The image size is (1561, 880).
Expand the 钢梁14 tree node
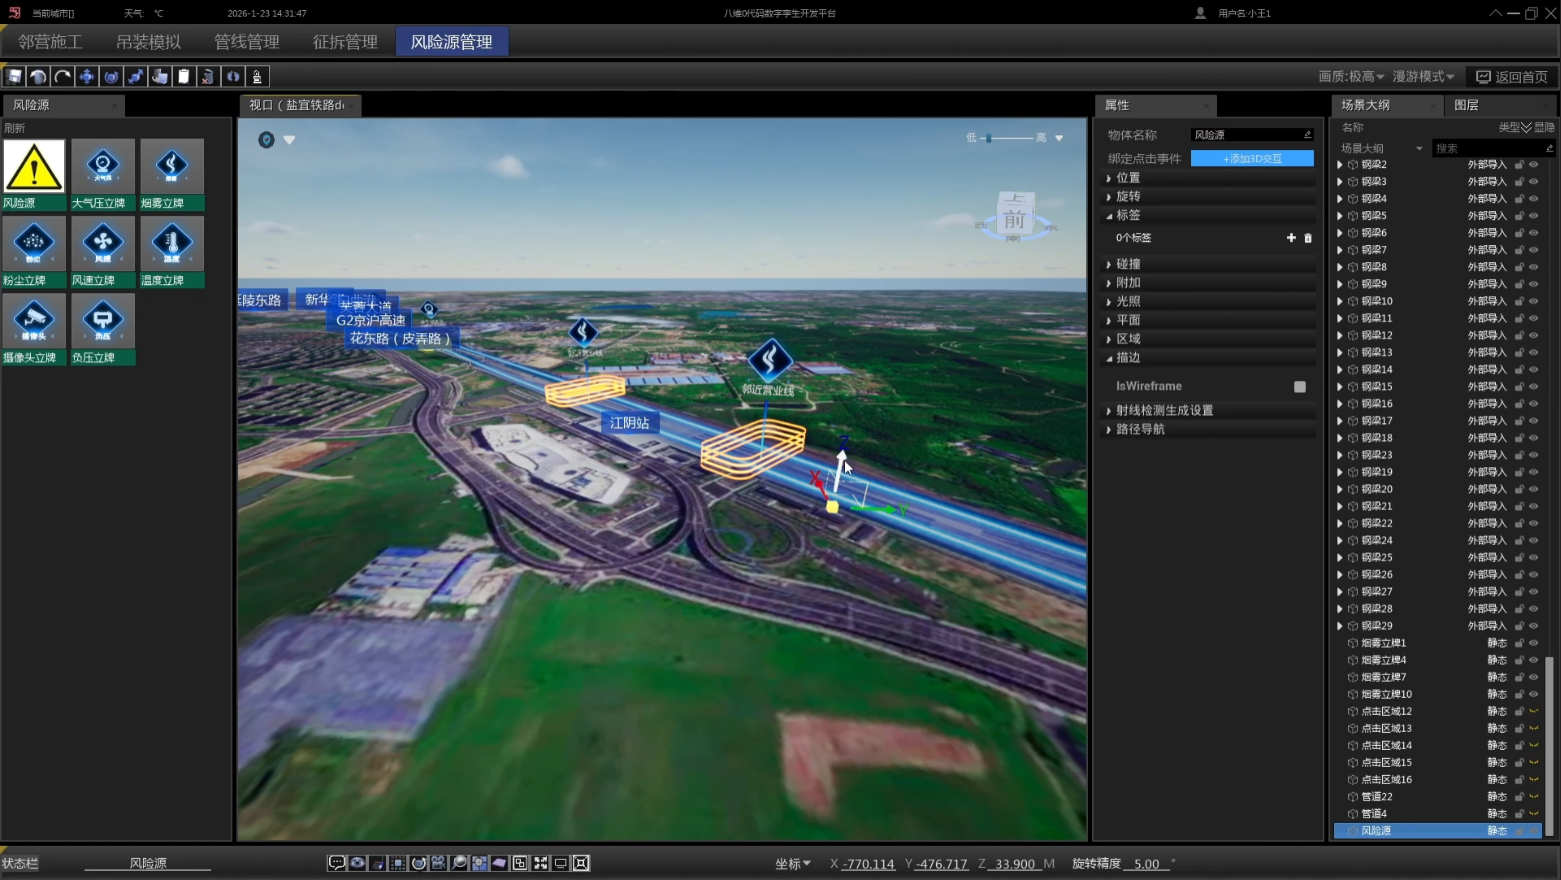(1340, 370)
